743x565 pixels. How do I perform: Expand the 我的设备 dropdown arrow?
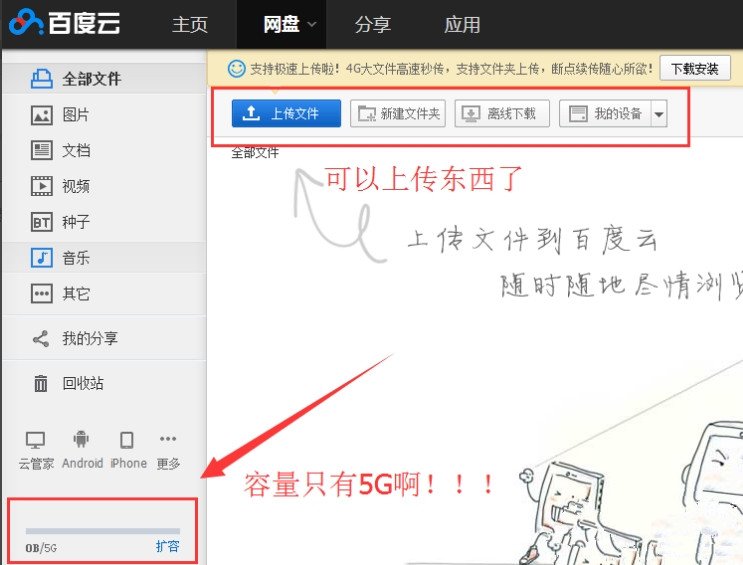(659, 114)
